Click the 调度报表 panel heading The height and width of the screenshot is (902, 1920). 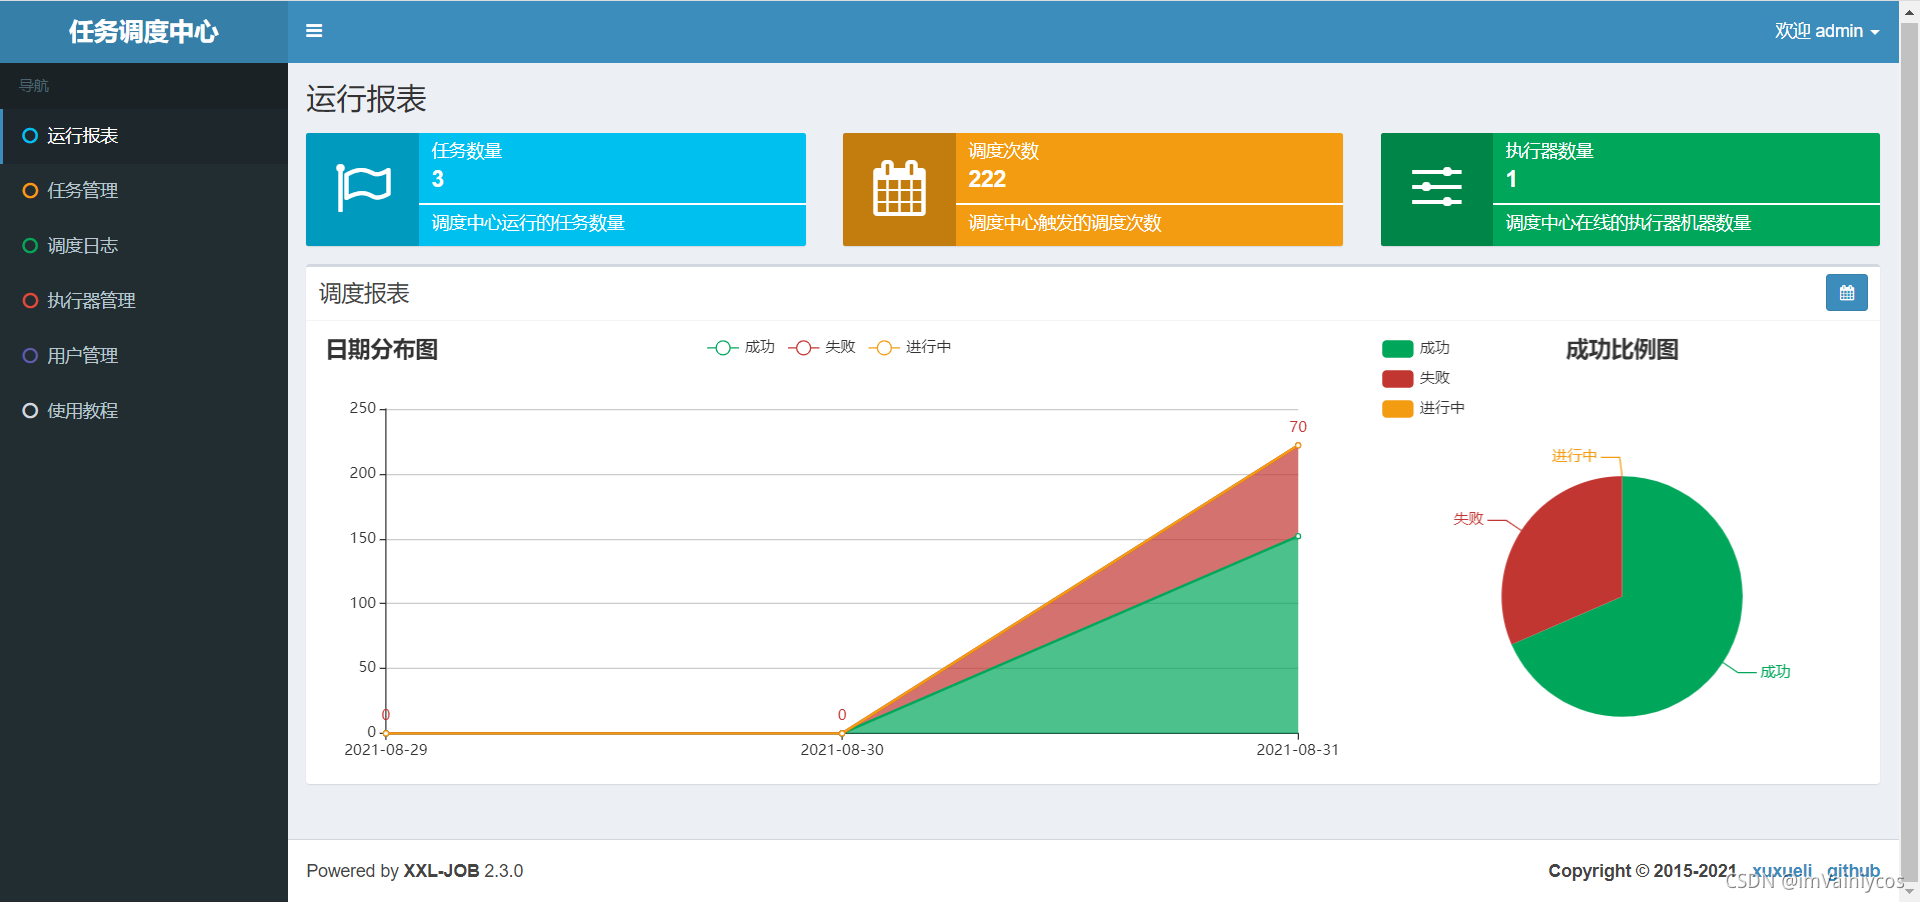coord(364,294)
